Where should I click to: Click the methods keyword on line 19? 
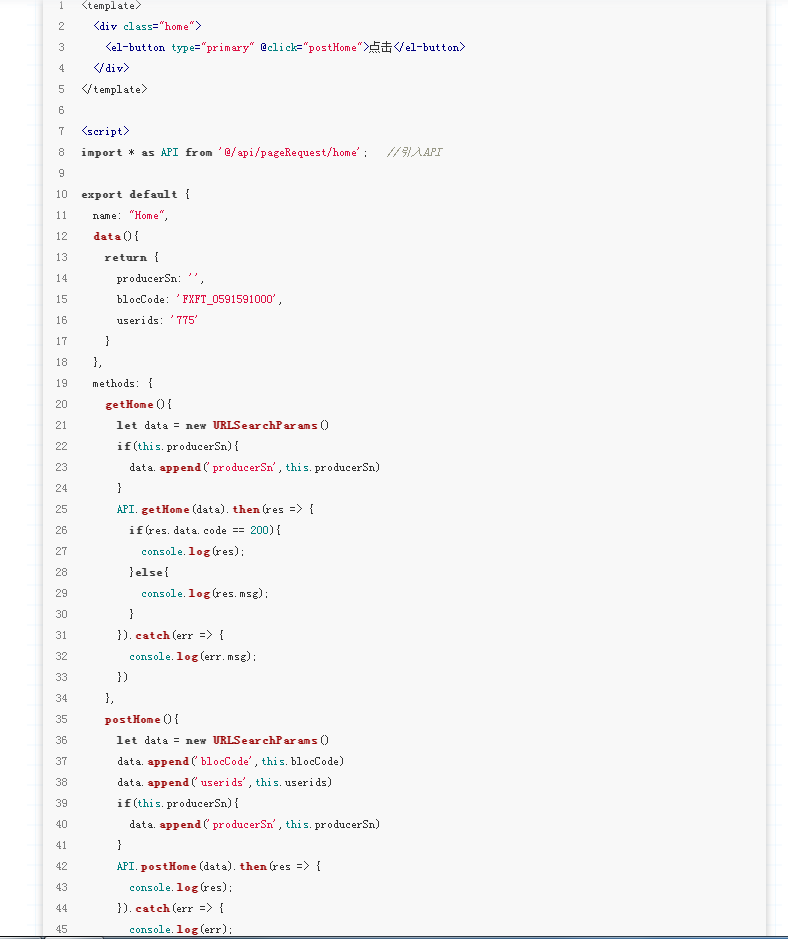click(x=117, y=383)
